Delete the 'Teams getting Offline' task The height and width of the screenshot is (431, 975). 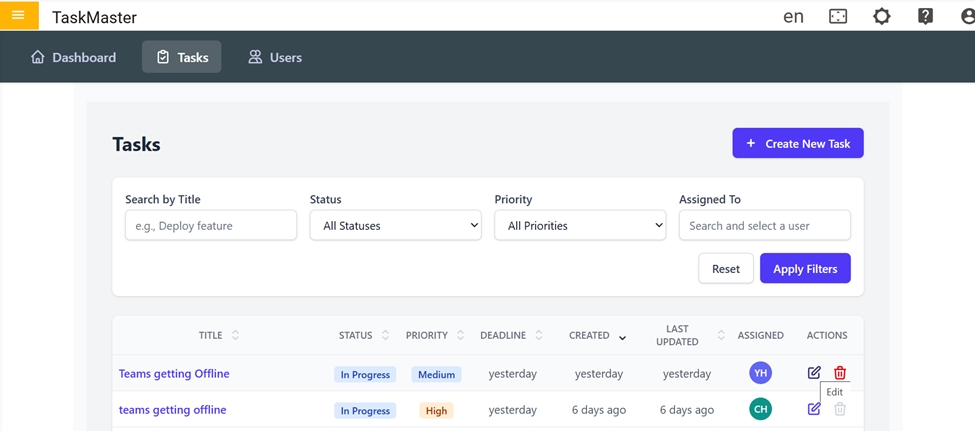tap(840, 373)
